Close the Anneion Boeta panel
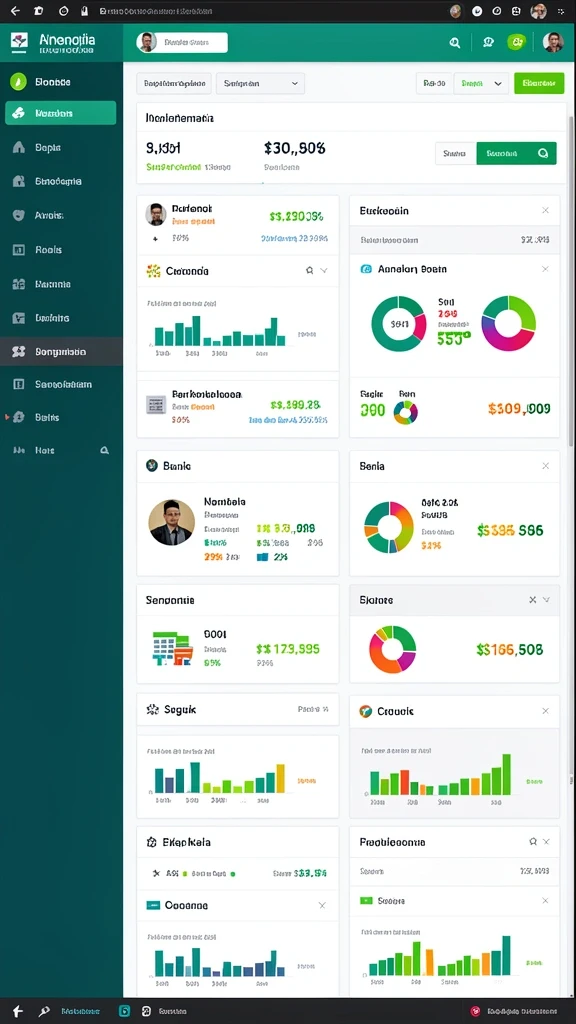 click(x=545, y=268)
